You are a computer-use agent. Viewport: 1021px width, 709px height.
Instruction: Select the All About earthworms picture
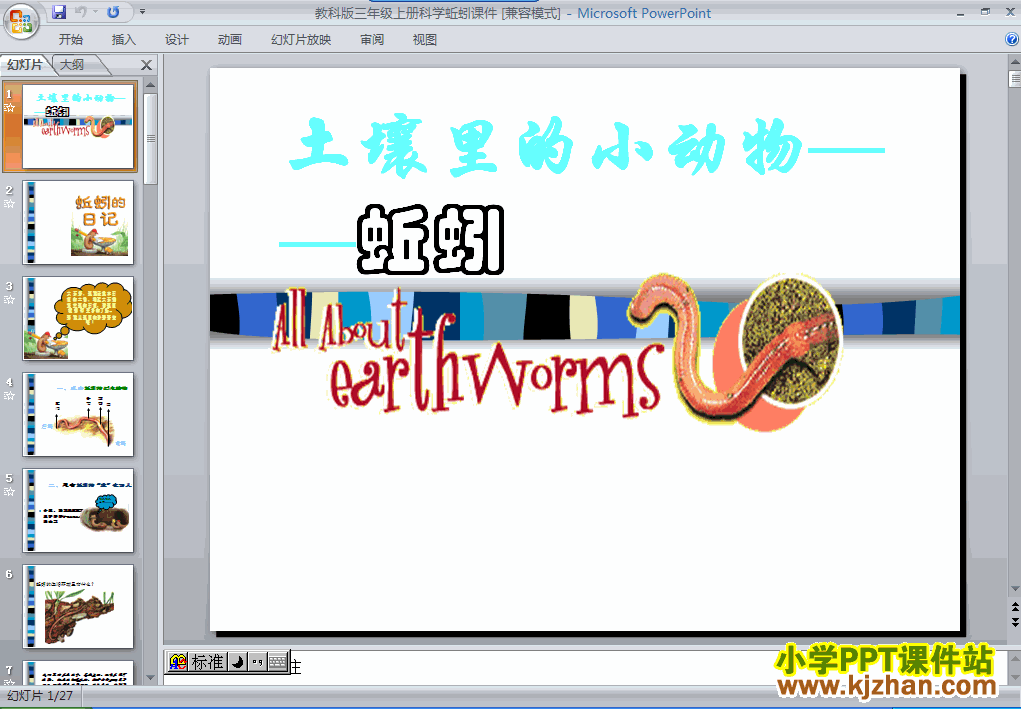tap(558, 352)
